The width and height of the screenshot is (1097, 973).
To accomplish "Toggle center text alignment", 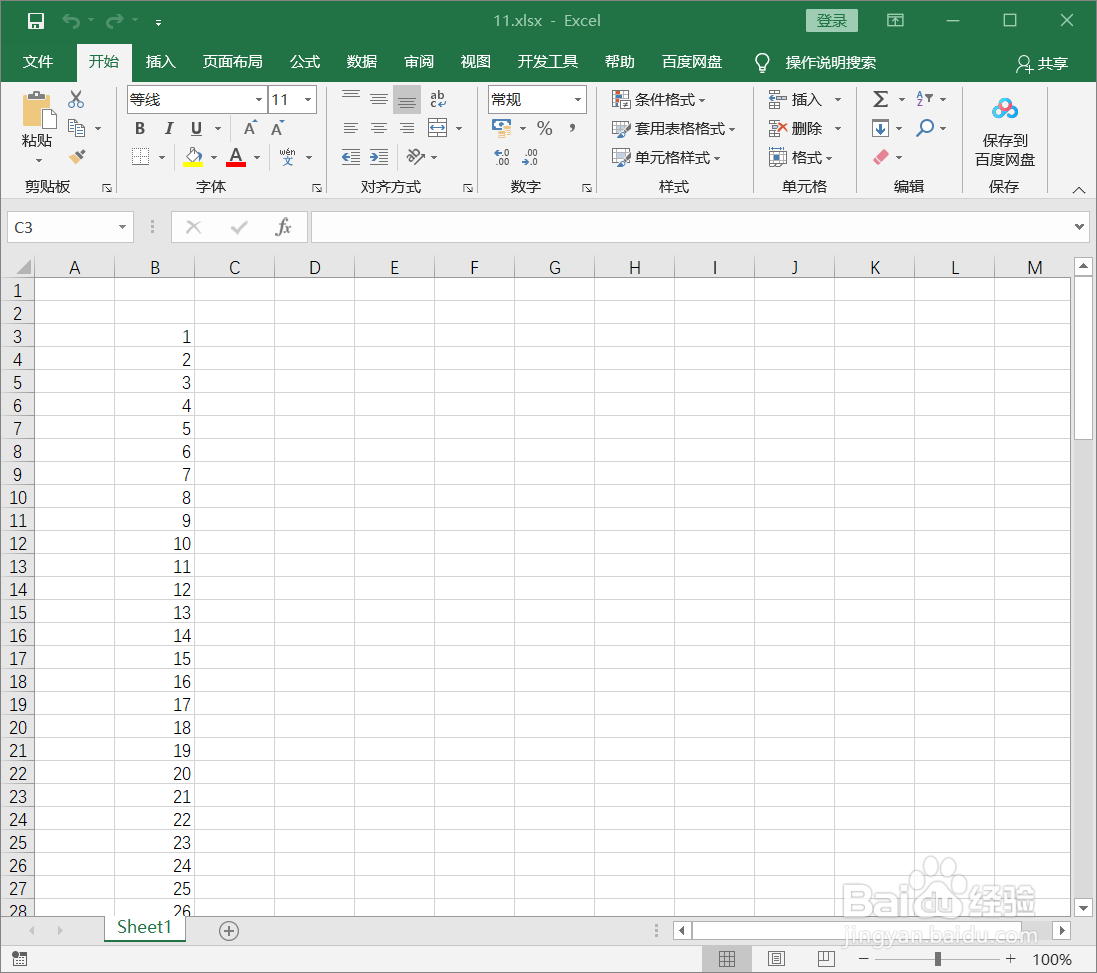I will [378, 128].
